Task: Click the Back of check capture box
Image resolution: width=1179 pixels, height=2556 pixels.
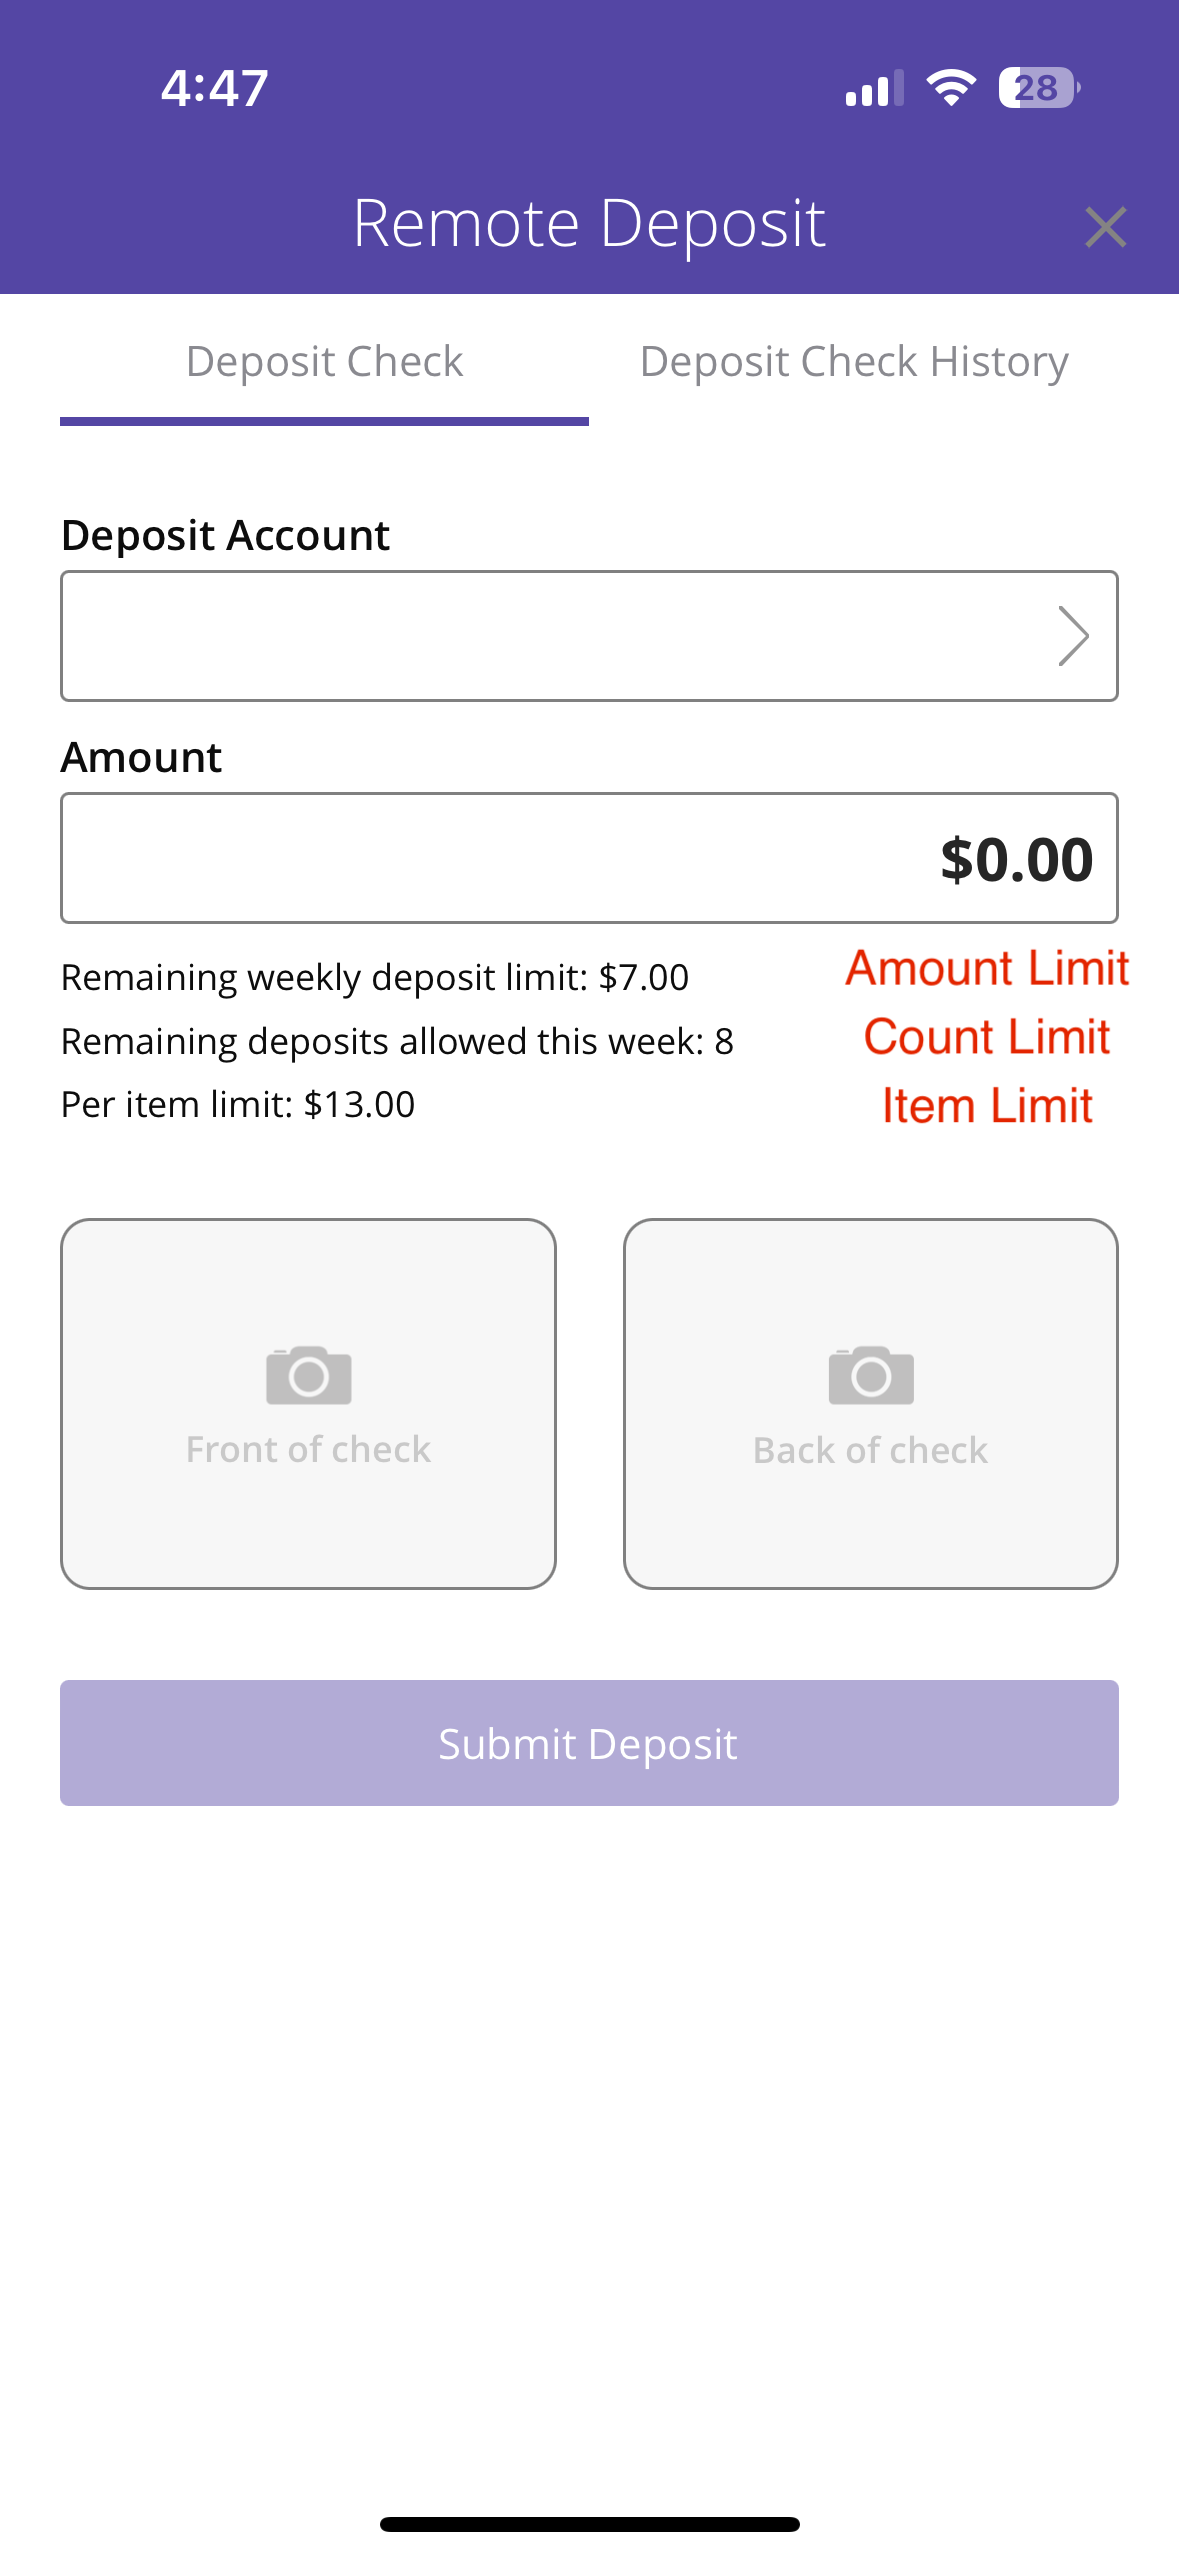Action: tap(871, 1403)
